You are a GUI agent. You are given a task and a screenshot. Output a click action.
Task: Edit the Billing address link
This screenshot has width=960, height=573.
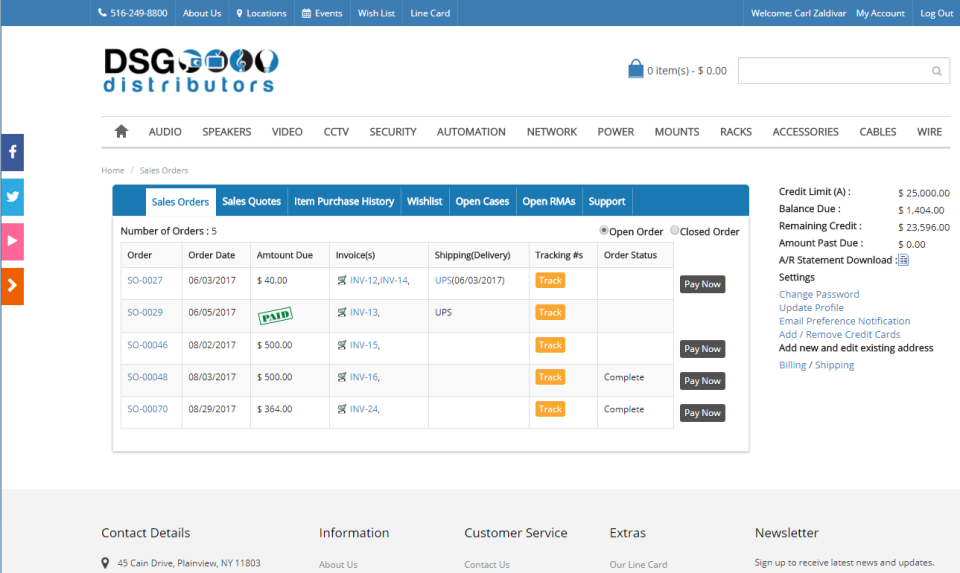click(792, 365)
